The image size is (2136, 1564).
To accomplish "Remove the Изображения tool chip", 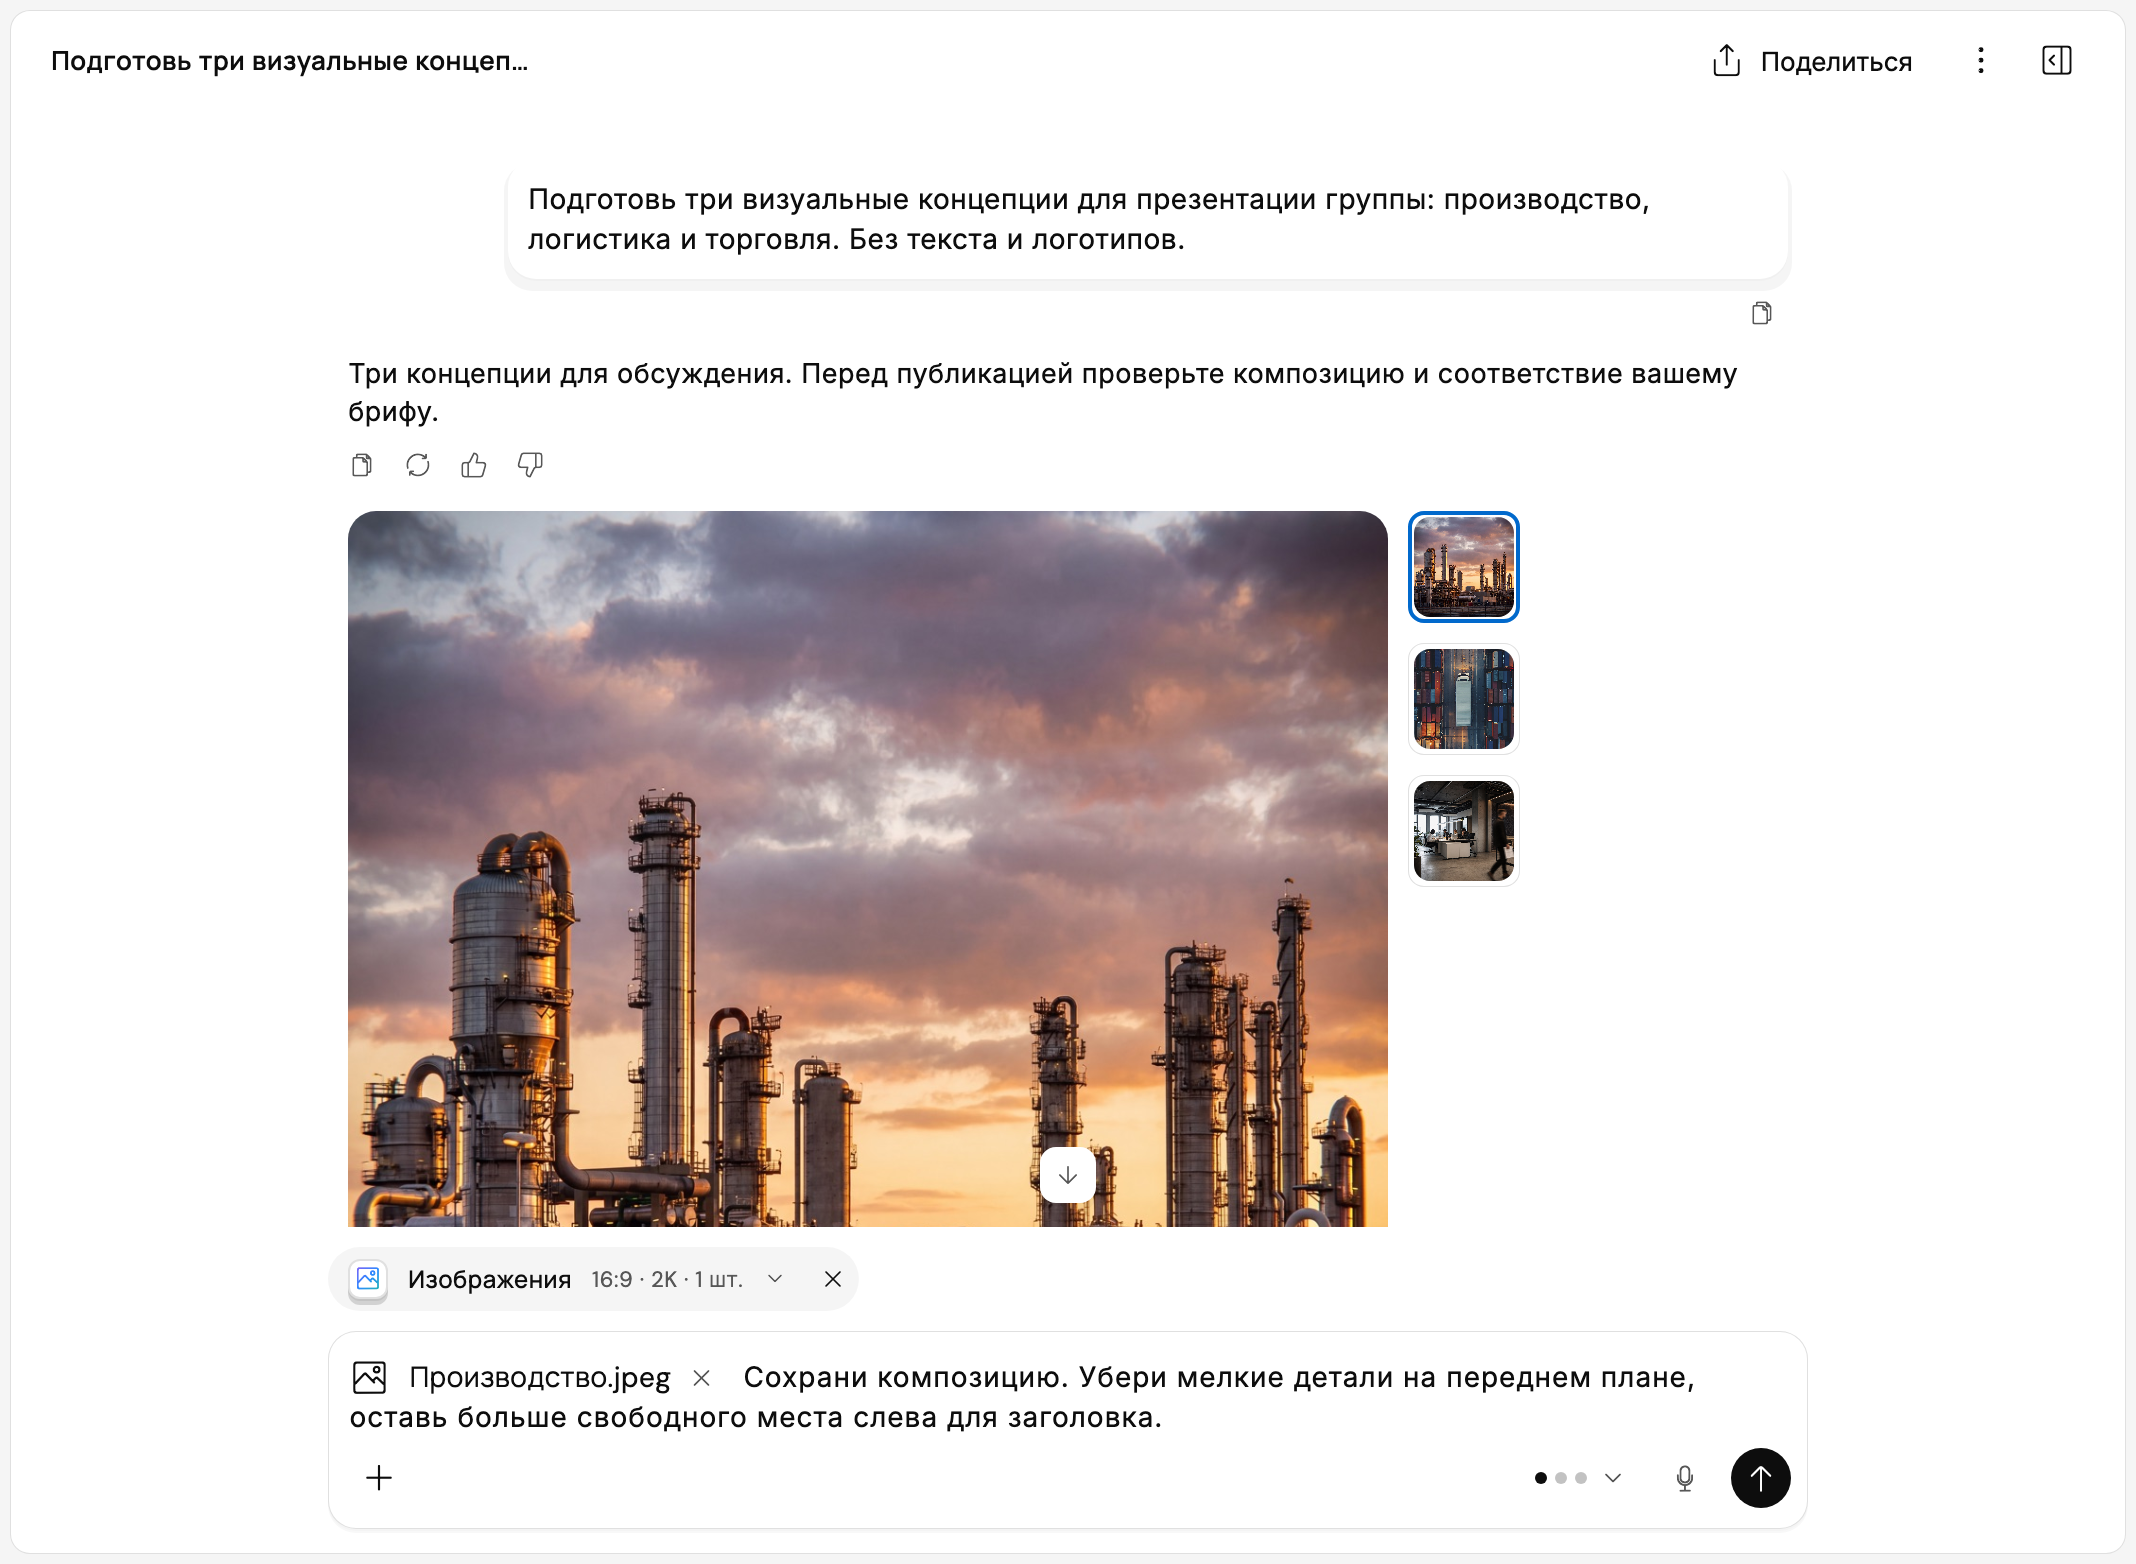I will tap(833, 1279).
